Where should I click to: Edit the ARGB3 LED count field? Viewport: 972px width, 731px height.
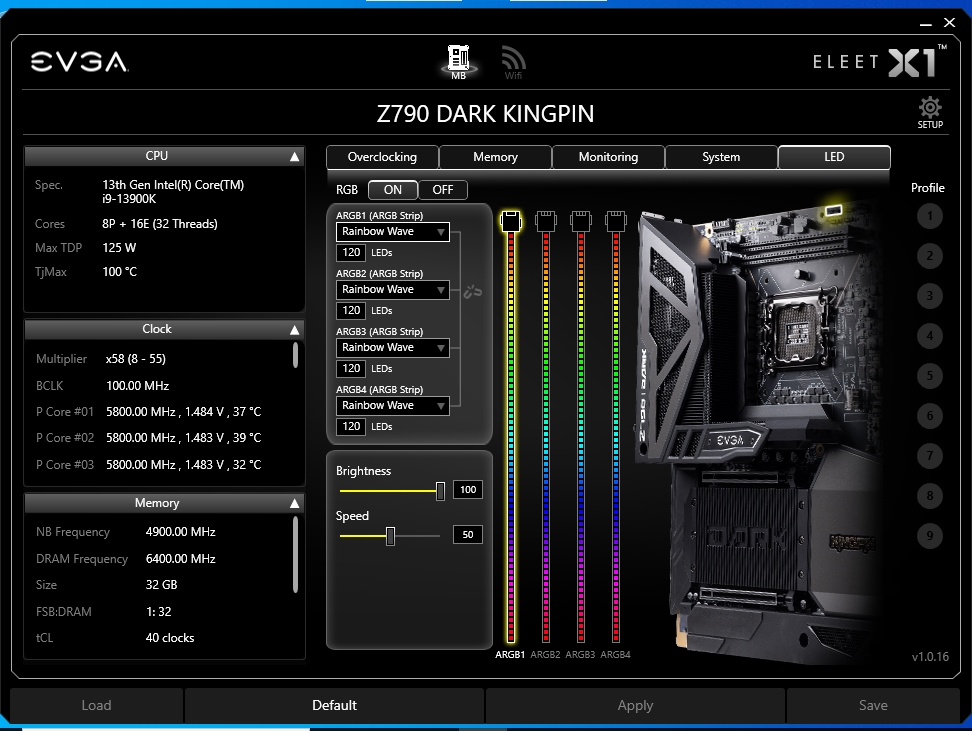(x=351, y=368)
